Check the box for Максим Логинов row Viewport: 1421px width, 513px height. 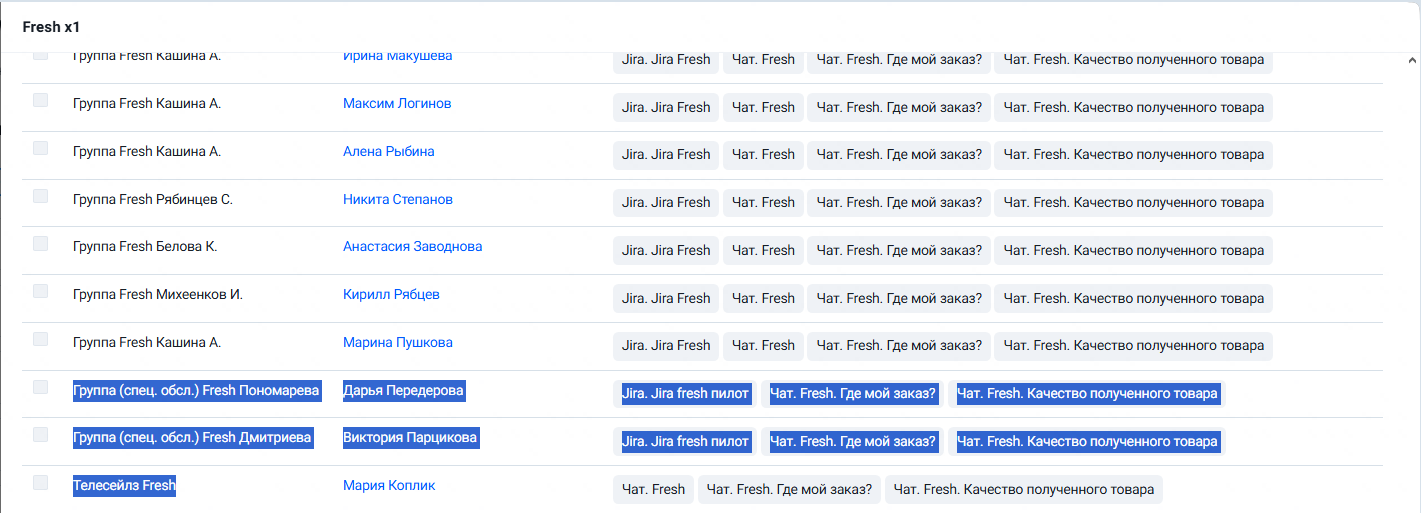point(40,100)
